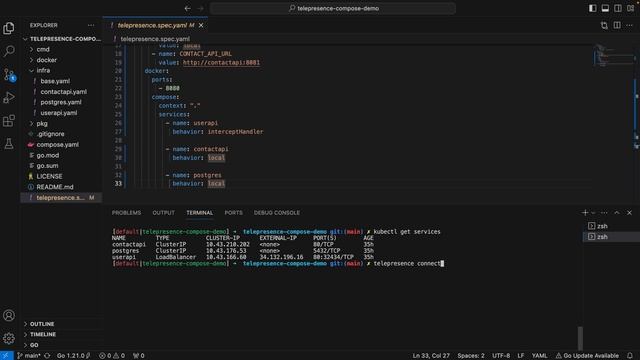This screenshot has width=640, height=360.
Task: Select the telepresence.spec.yaml editor tab
Action: pyautogui.click(x=155, y=25)
